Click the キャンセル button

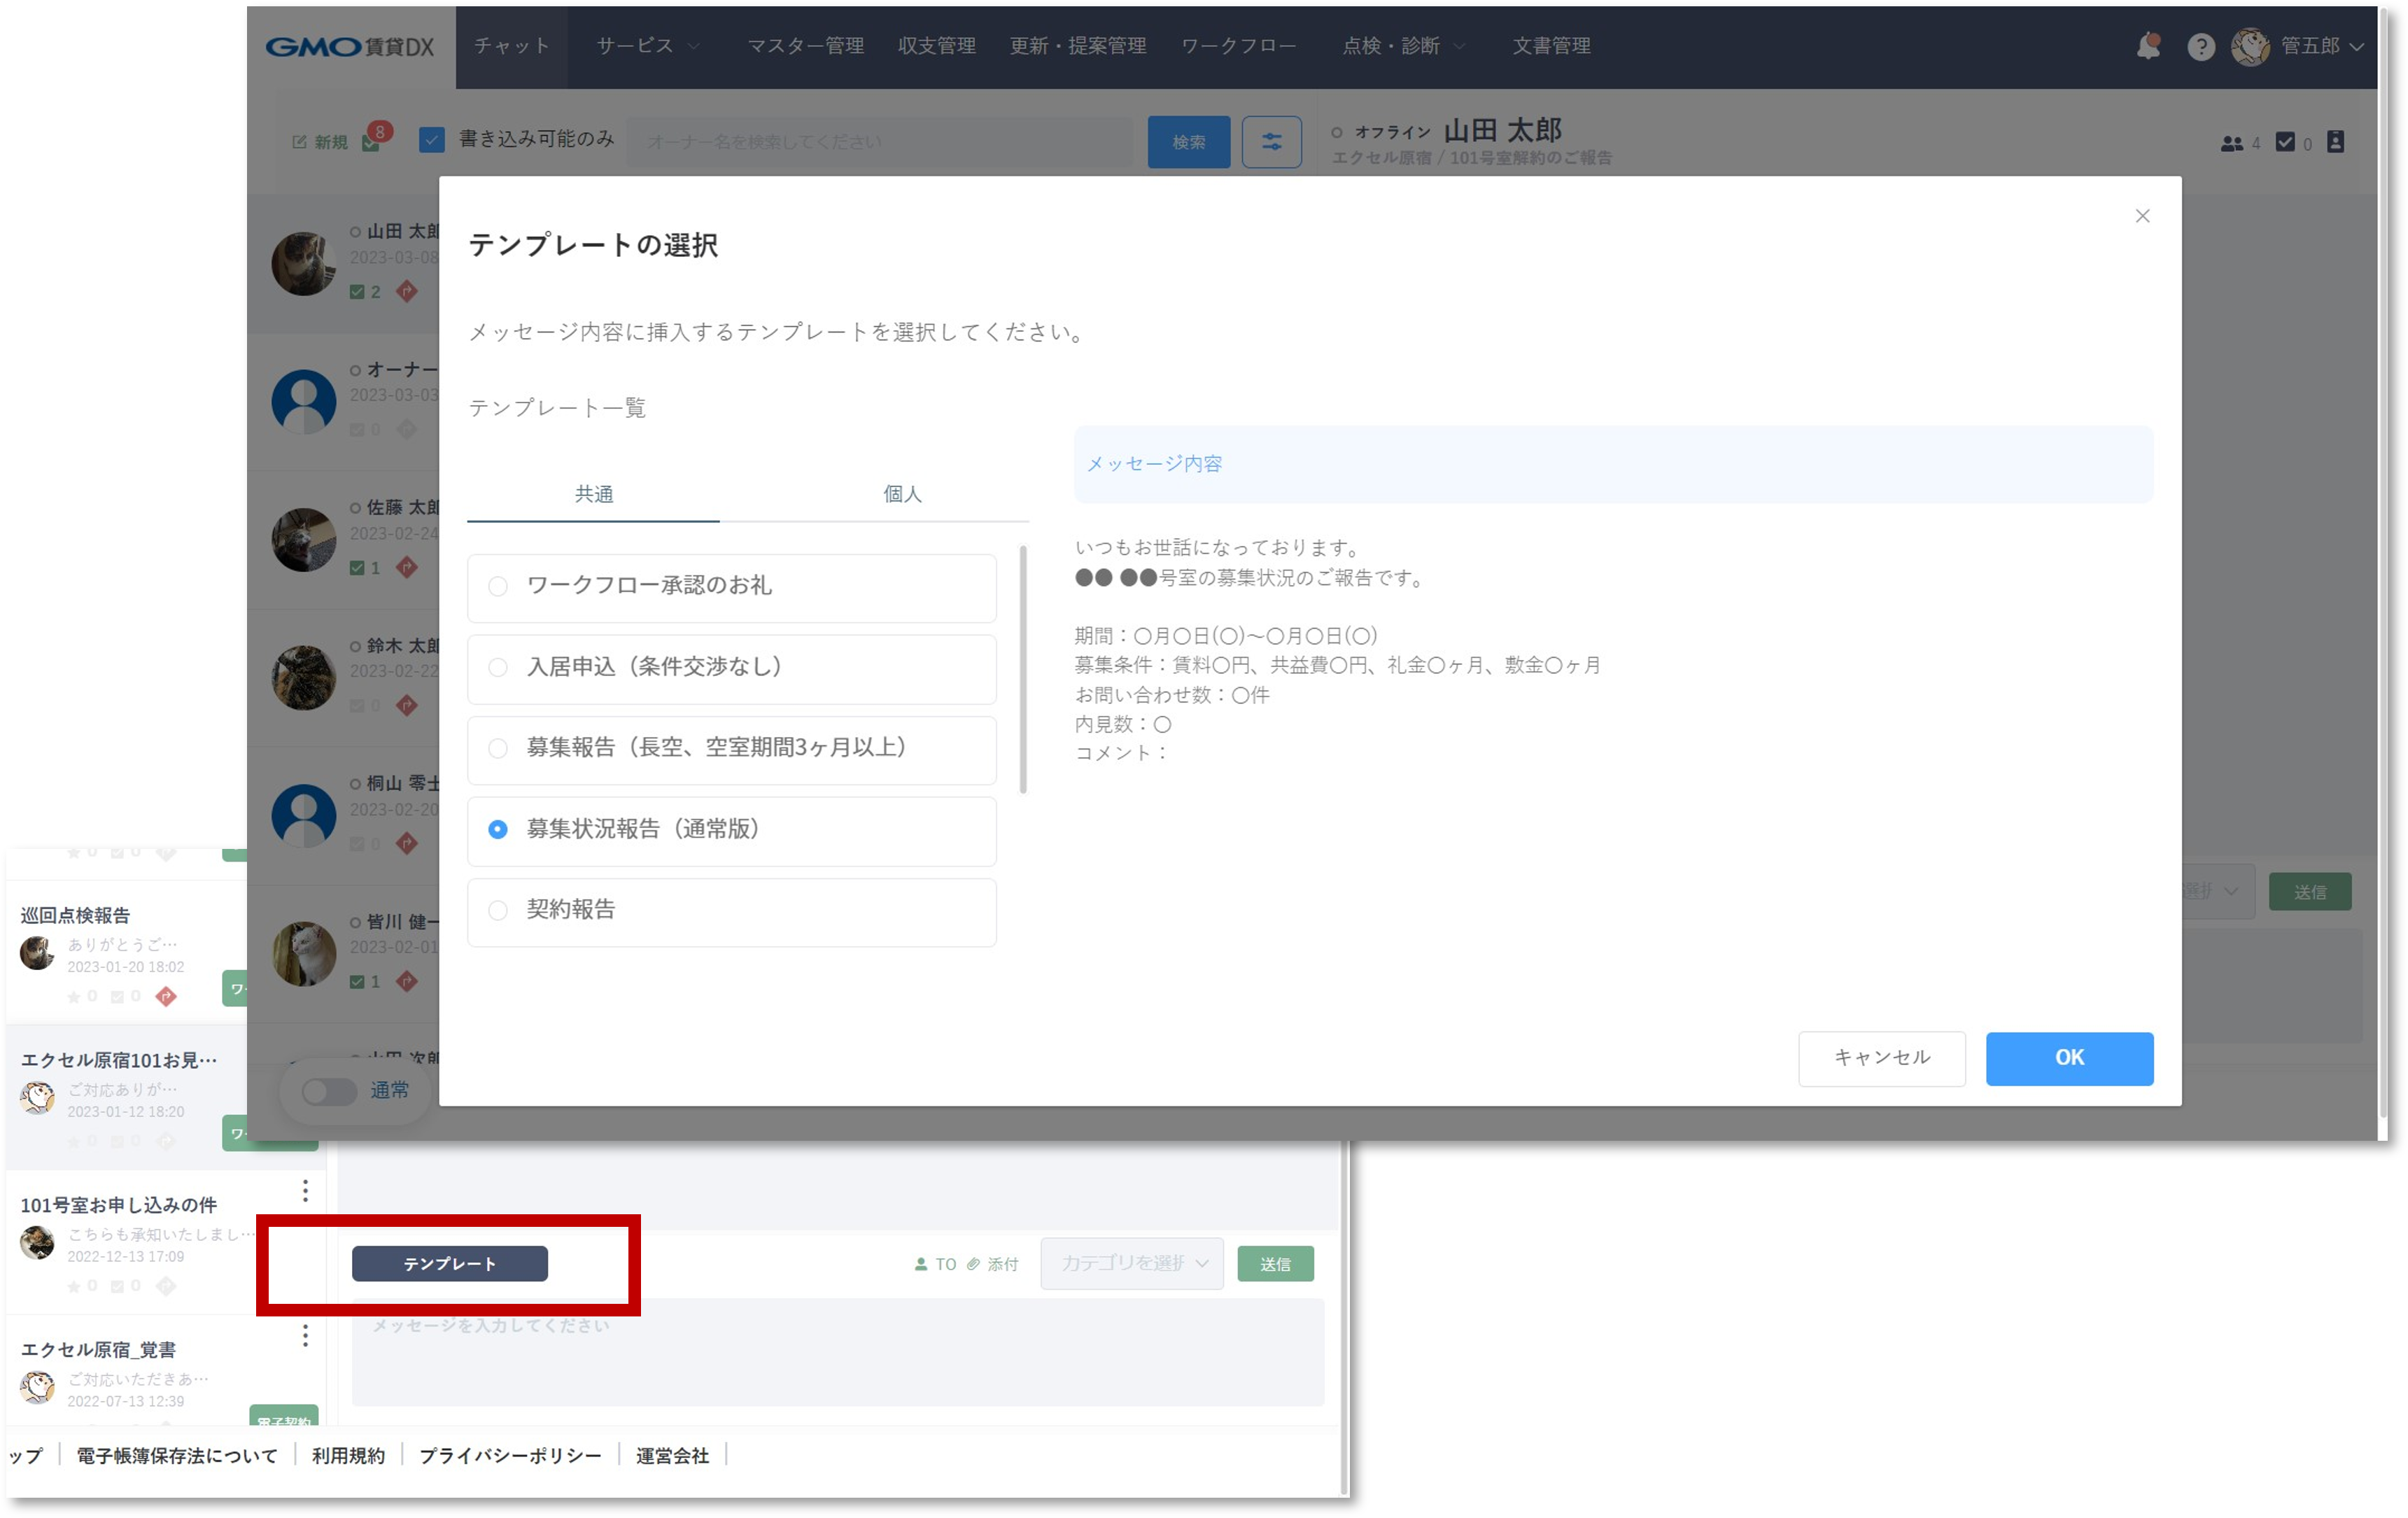(x=1881, y=1058)
